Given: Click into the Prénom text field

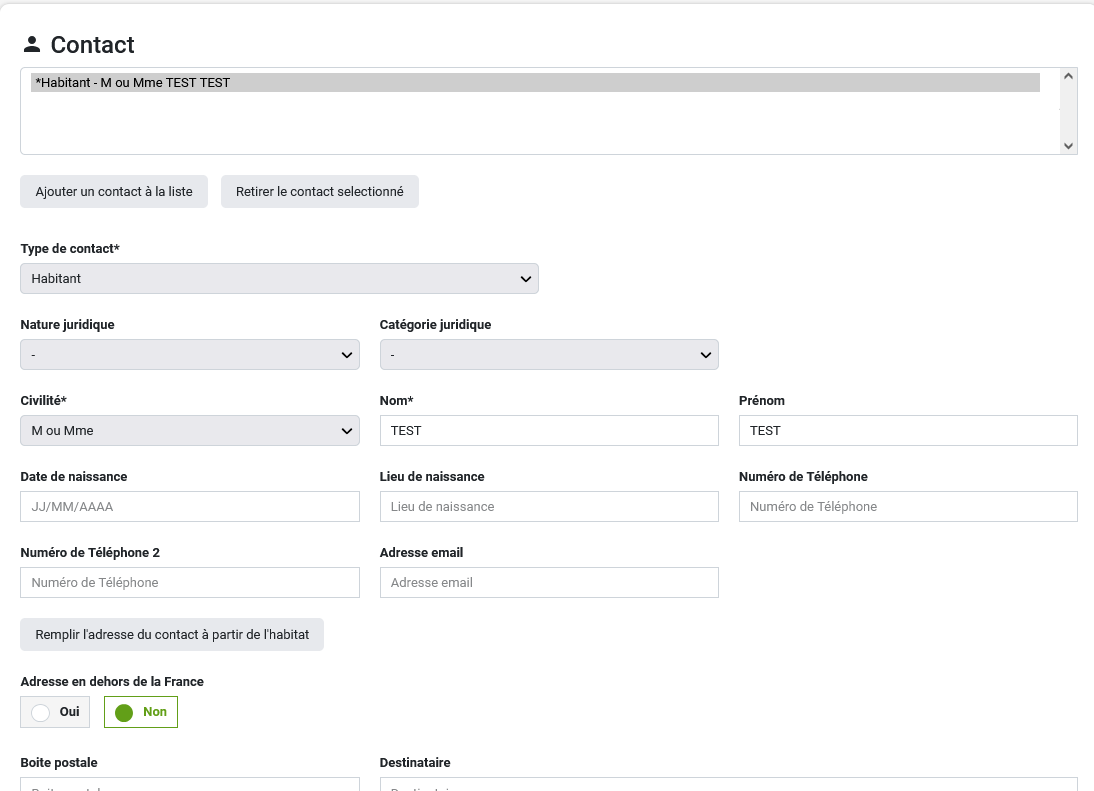Looking at the screenshot, I should 907,431.
